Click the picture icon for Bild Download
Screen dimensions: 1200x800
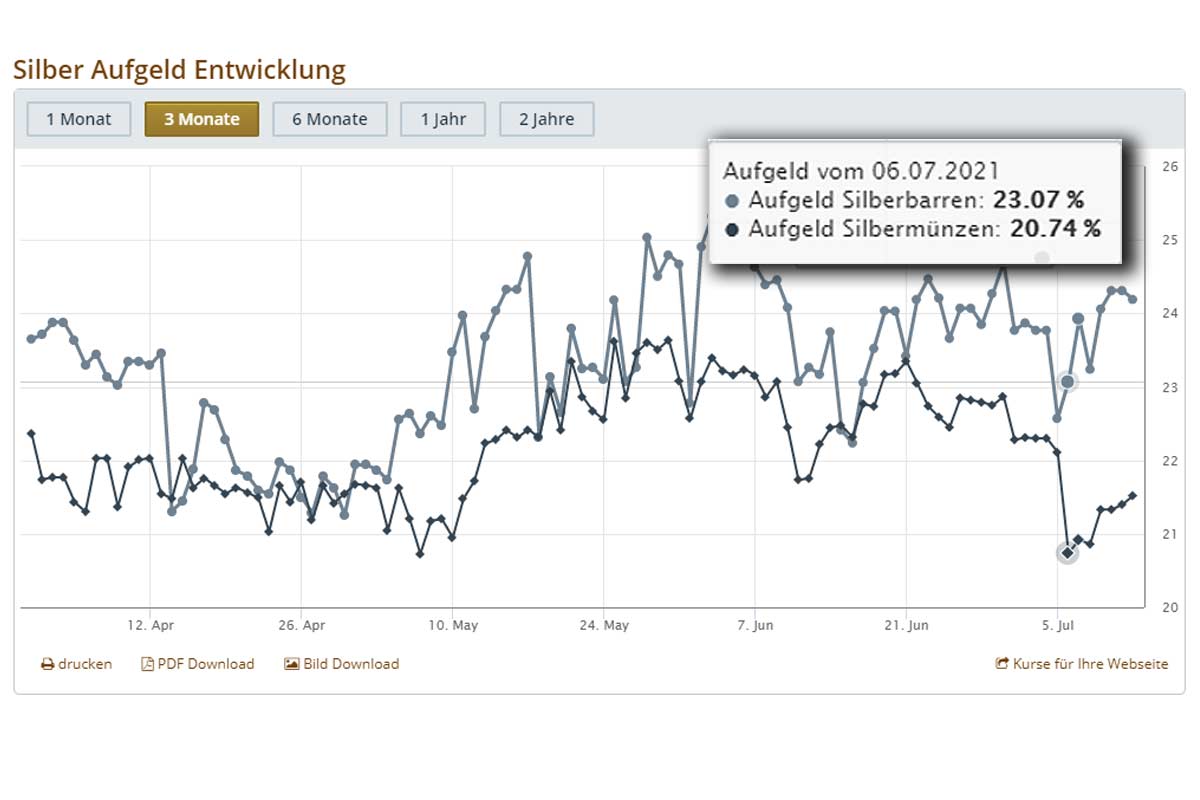pos(292,664)
